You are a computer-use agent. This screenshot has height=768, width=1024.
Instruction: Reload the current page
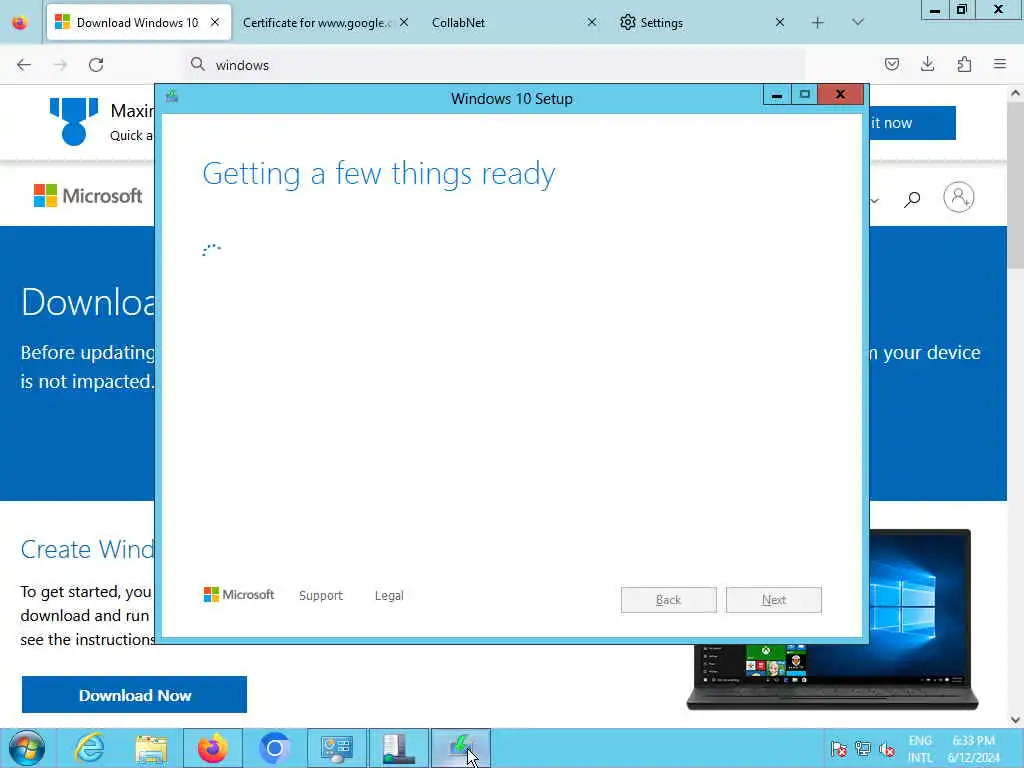tap(96, 65)
